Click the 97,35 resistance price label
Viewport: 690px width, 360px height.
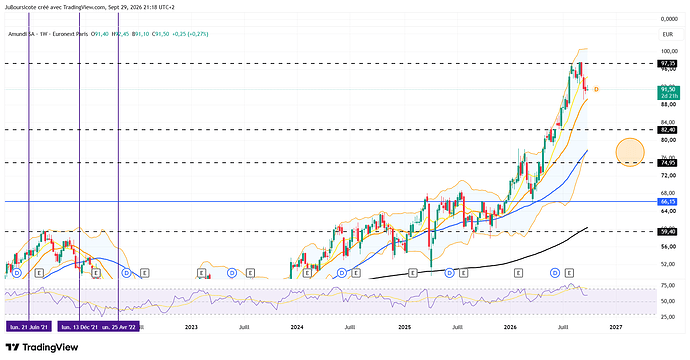click(x=667, y=64)
